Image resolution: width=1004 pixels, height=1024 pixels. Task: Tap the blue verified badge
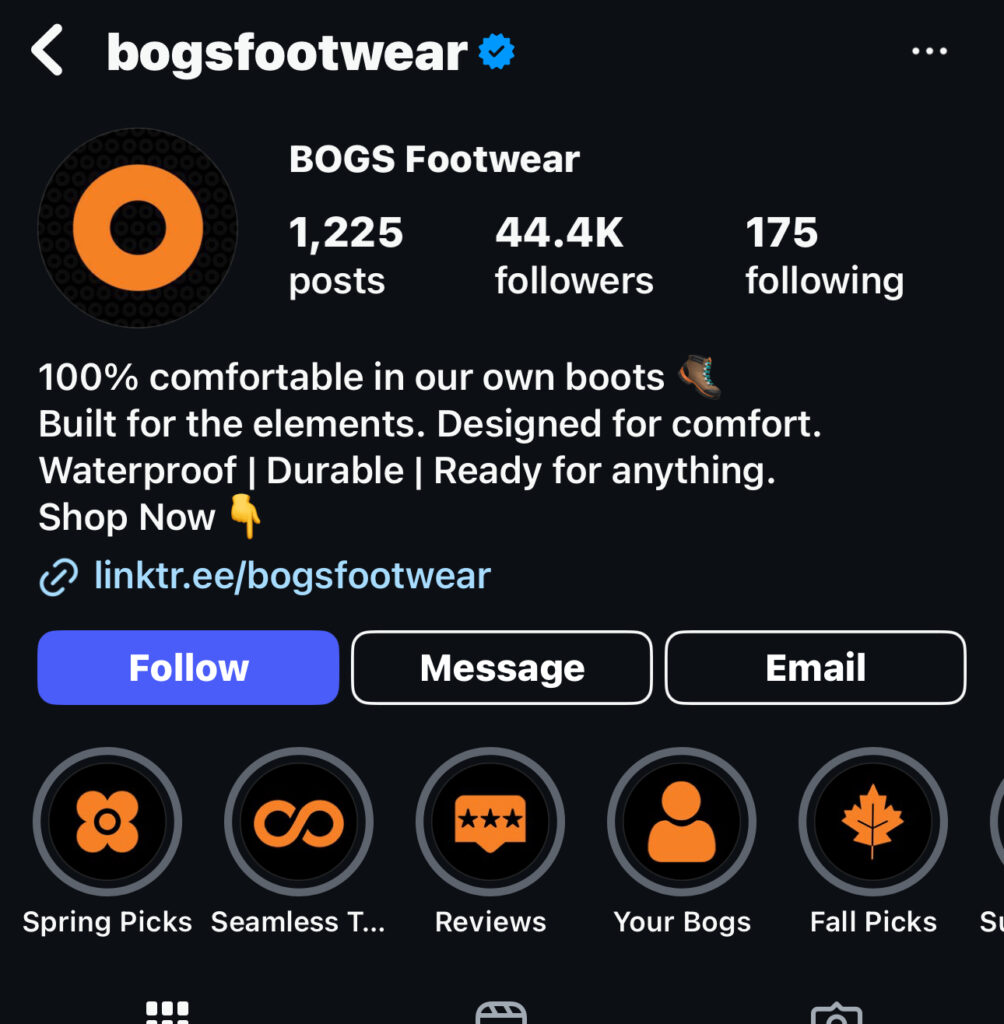point(496,52)
